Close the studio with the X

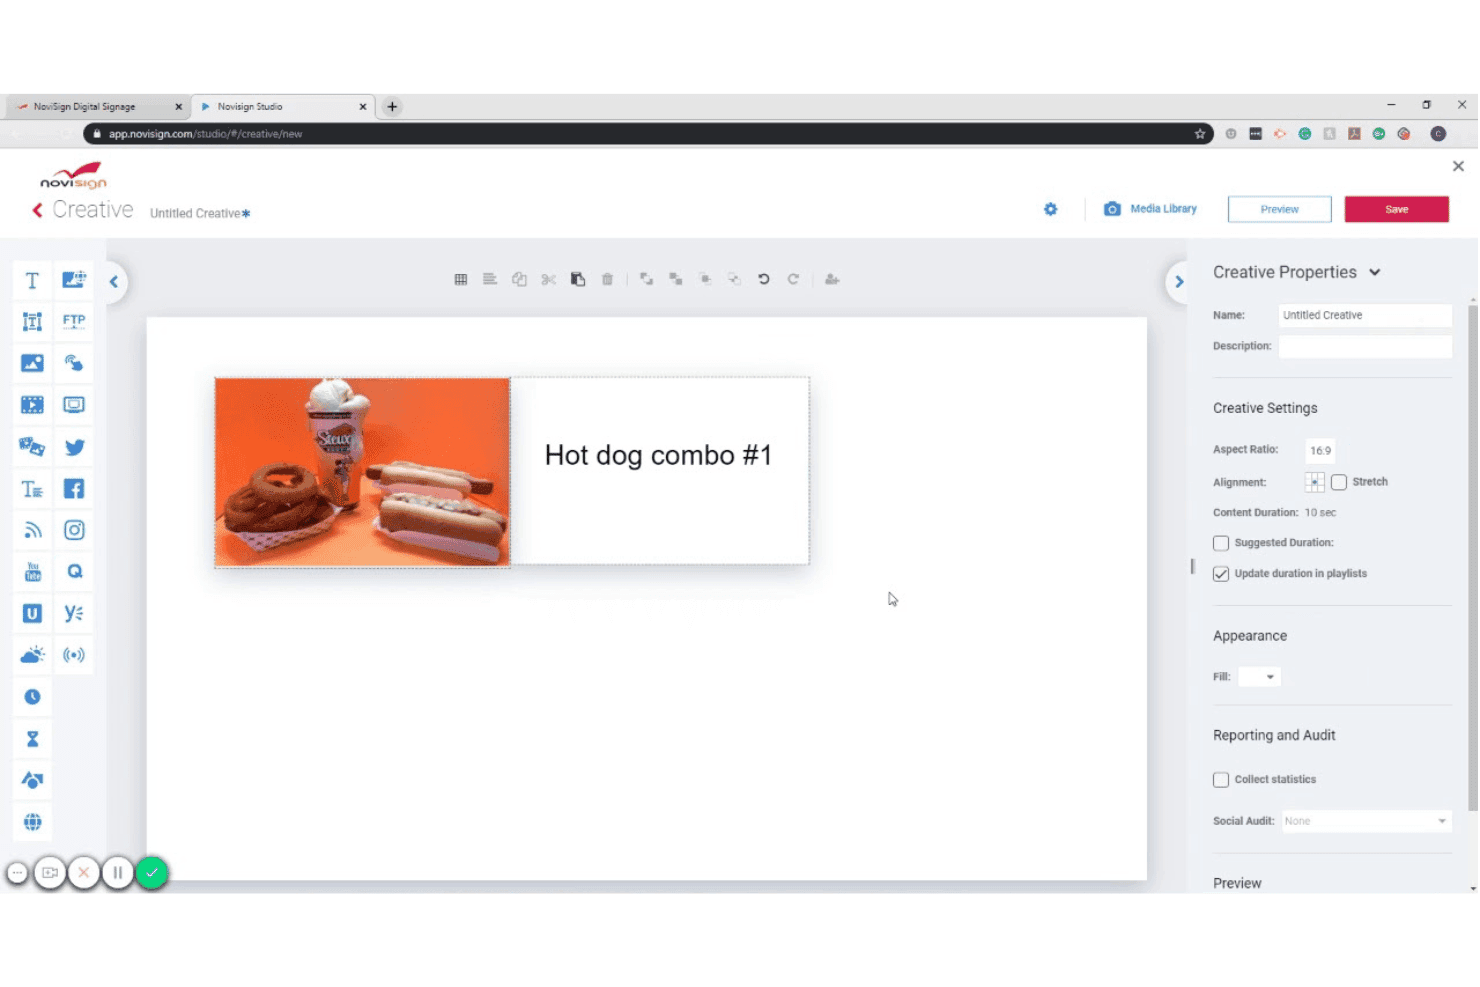coord(1458,166)
